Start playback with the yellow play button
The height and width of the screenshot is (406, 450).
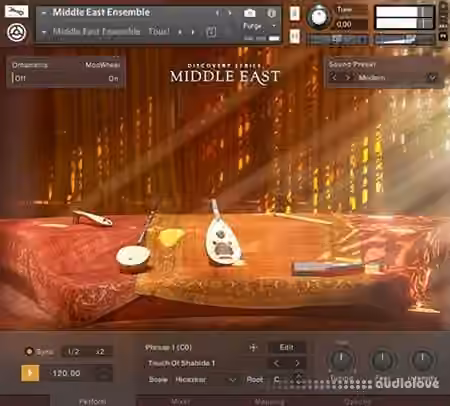(x=30, y=373)
